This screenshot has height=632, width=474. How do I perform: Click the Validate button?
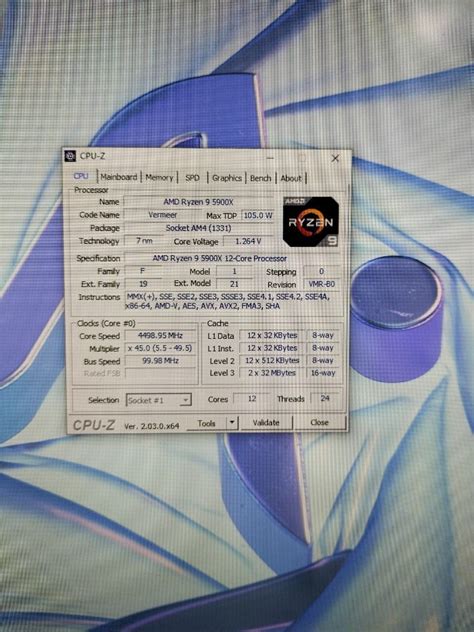coord(266,422)
